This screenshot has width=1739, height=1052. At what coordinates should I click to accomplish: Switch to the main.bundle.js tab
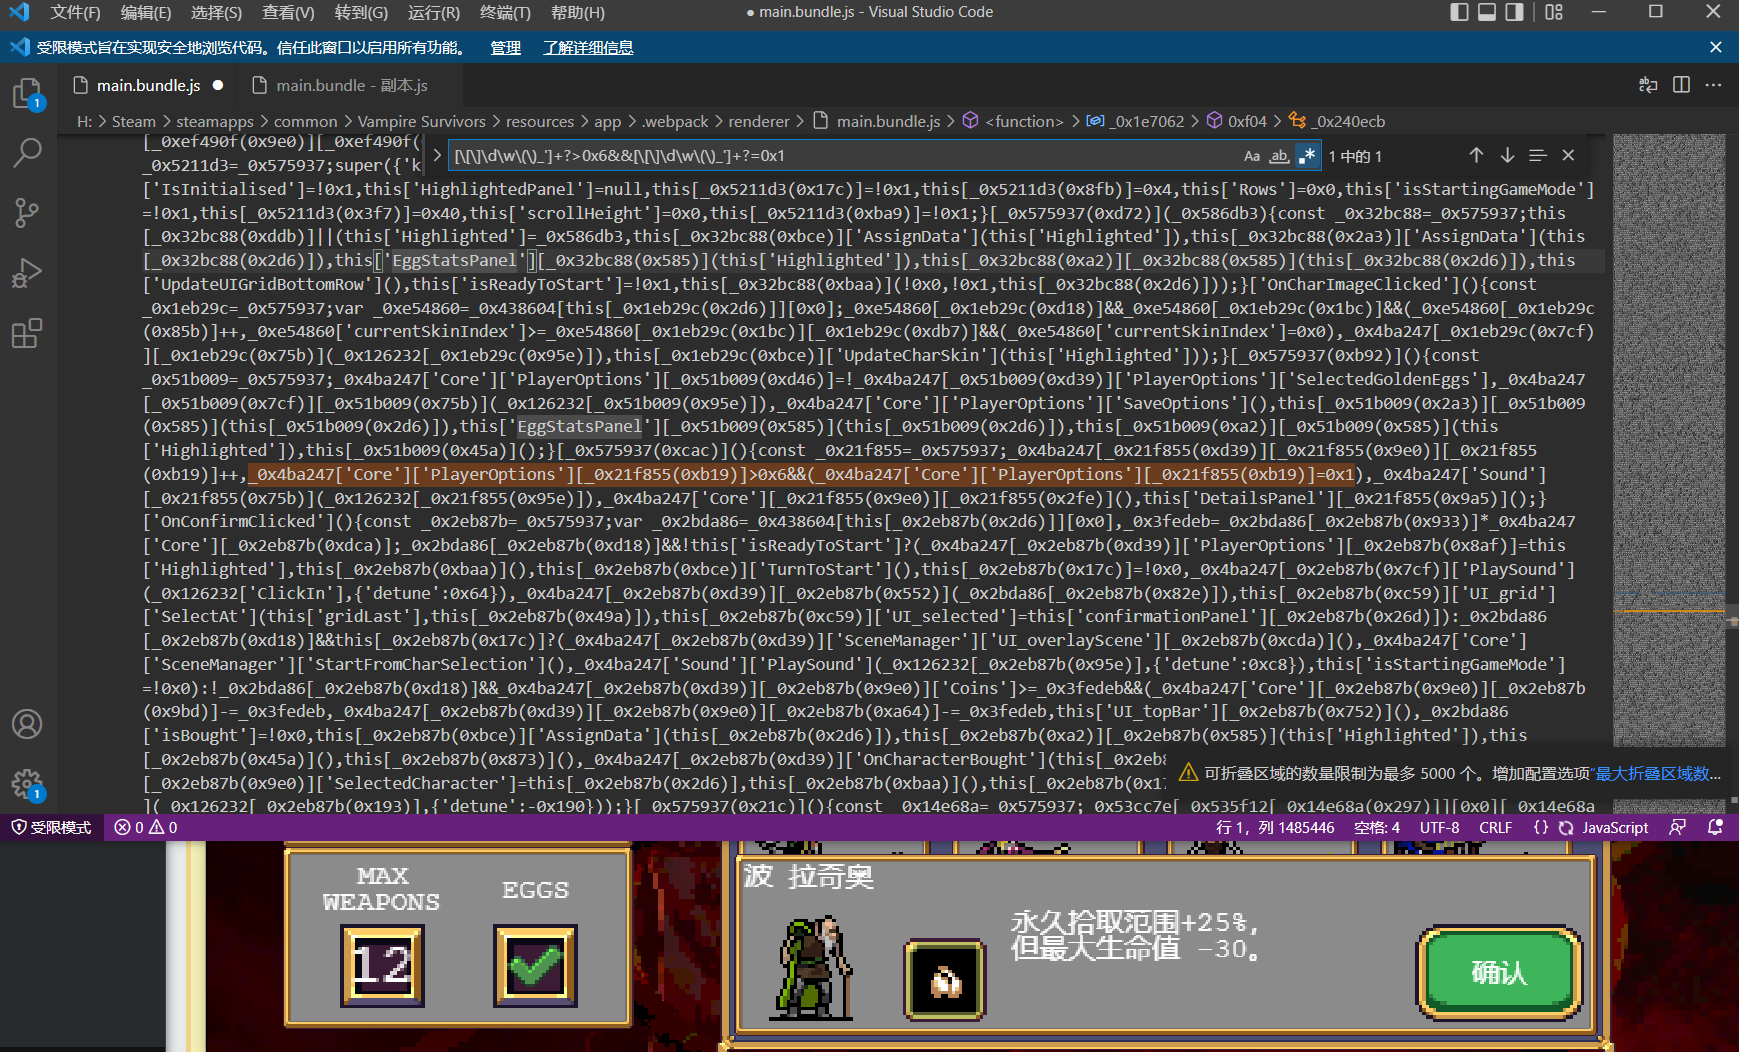148,85
